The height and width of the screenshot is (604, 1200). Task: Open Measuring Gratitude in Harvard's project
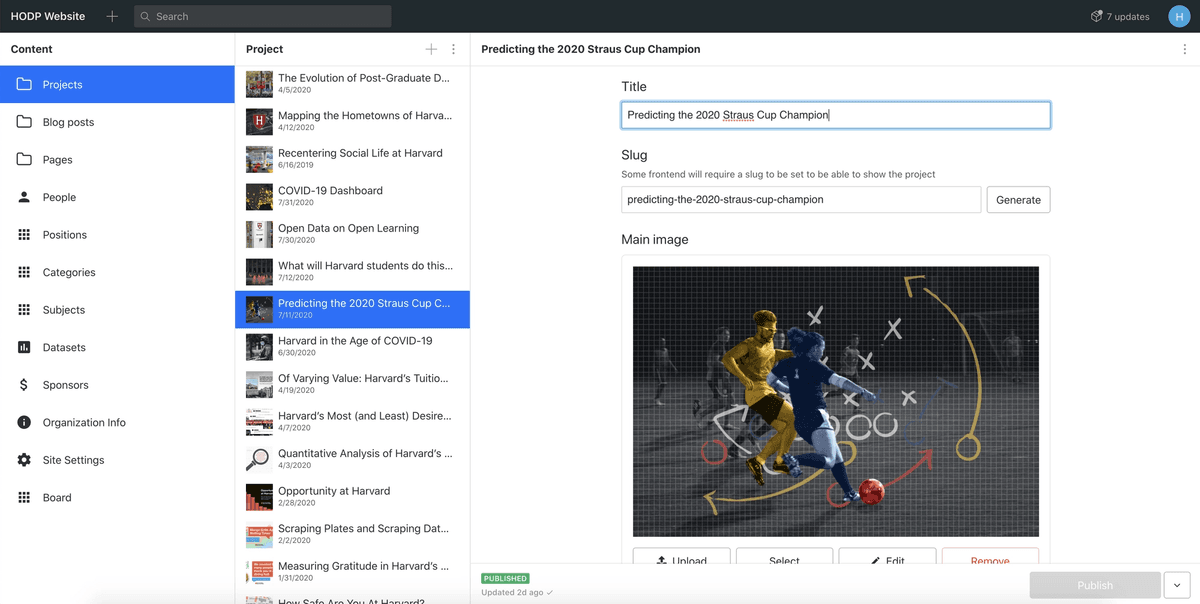tap(352, 572)
